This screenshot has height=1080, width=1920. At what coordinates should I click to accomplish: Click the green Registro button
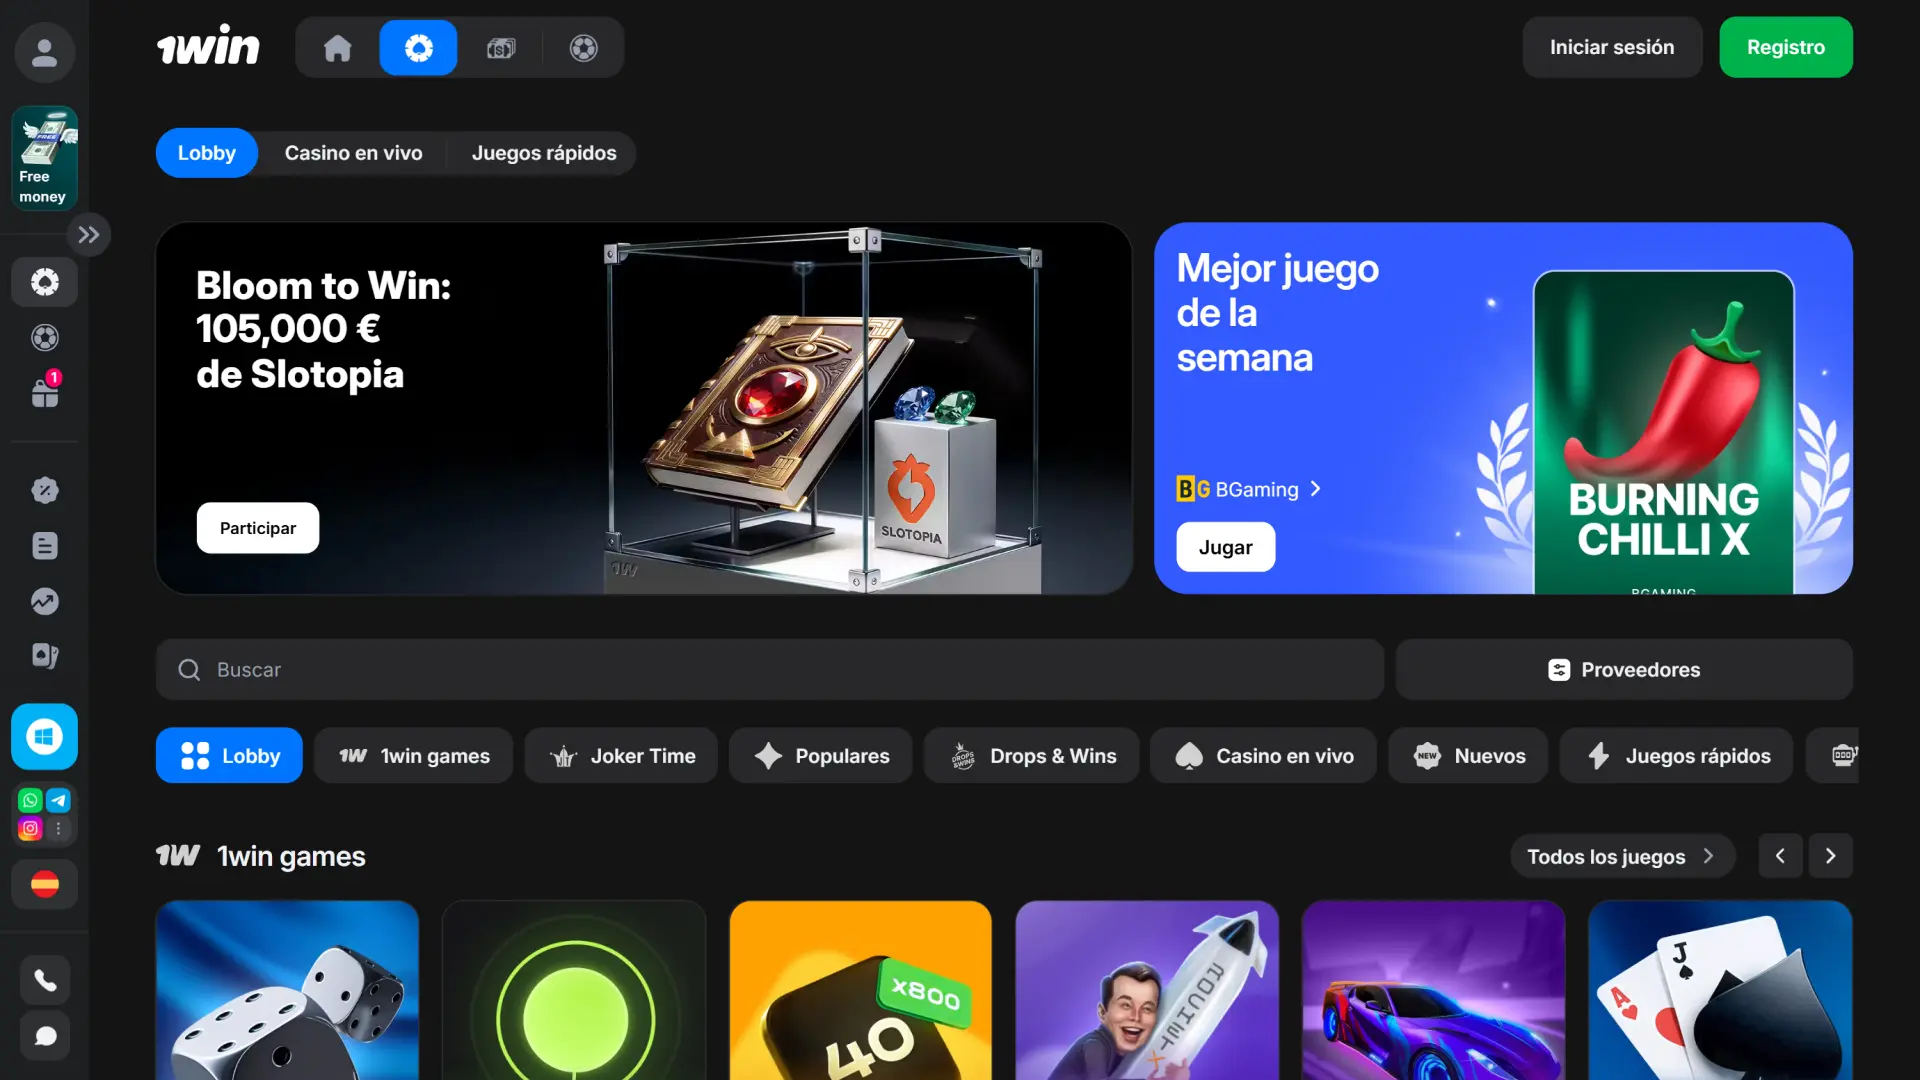[1786, 47]
